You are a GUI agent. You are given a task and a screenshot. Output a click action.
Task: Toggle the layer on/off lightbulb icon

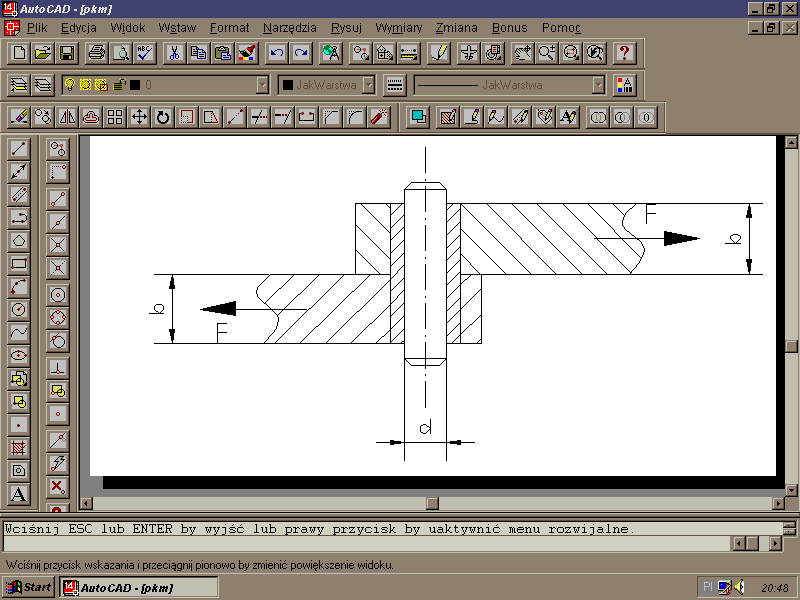[x=70, y=85]
